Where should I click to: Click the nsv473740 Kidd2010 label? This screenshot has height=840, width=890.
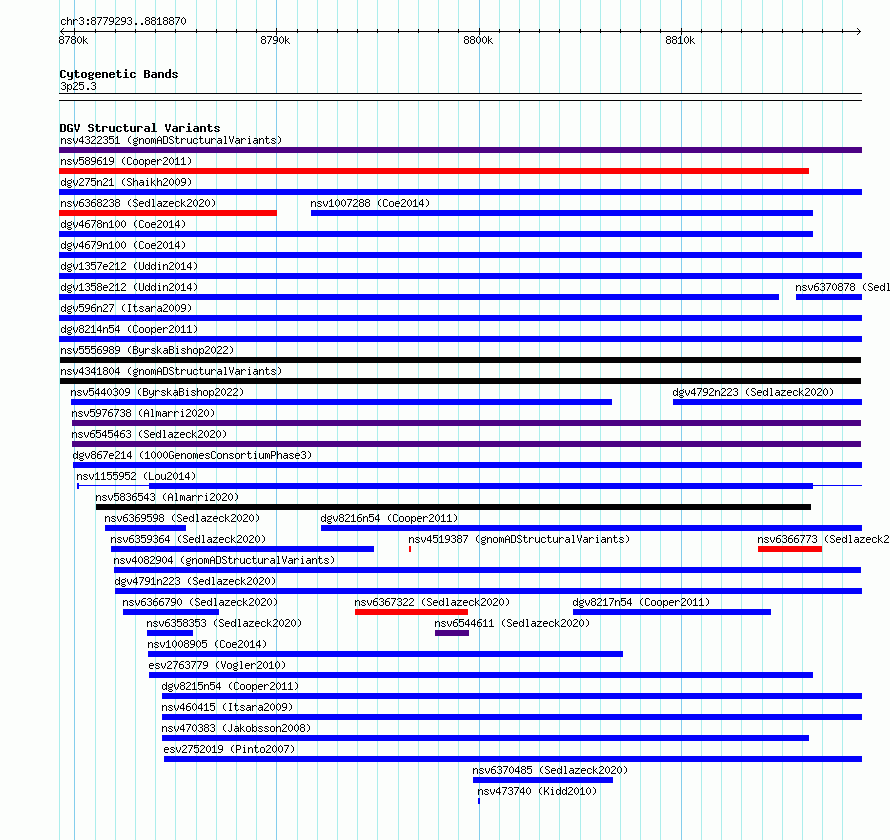538,791
